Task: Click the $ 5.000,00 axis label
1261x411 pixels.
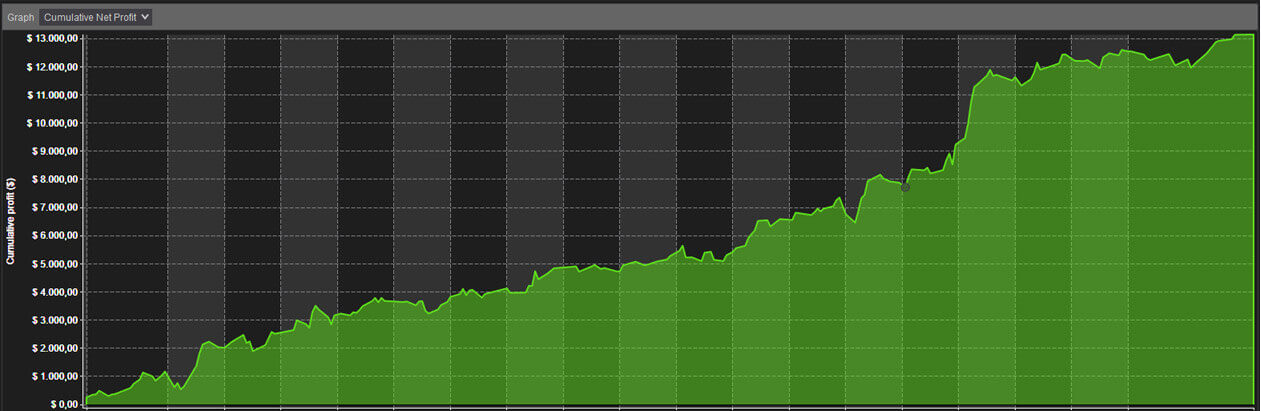Action: 56,264
